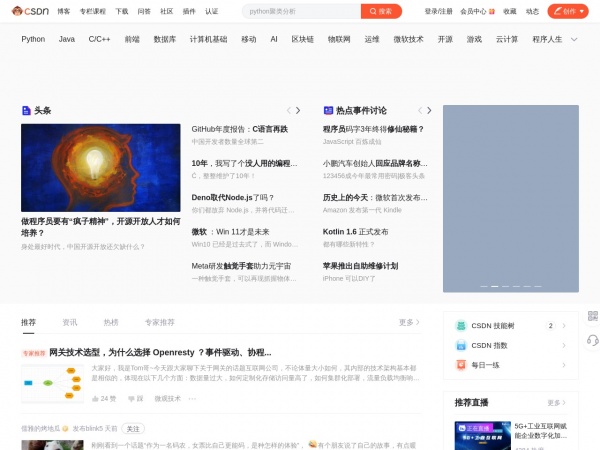The image size is (600, 450).
Task: Open 更多 link in recommendation tabs
Action: coord(409,322)
